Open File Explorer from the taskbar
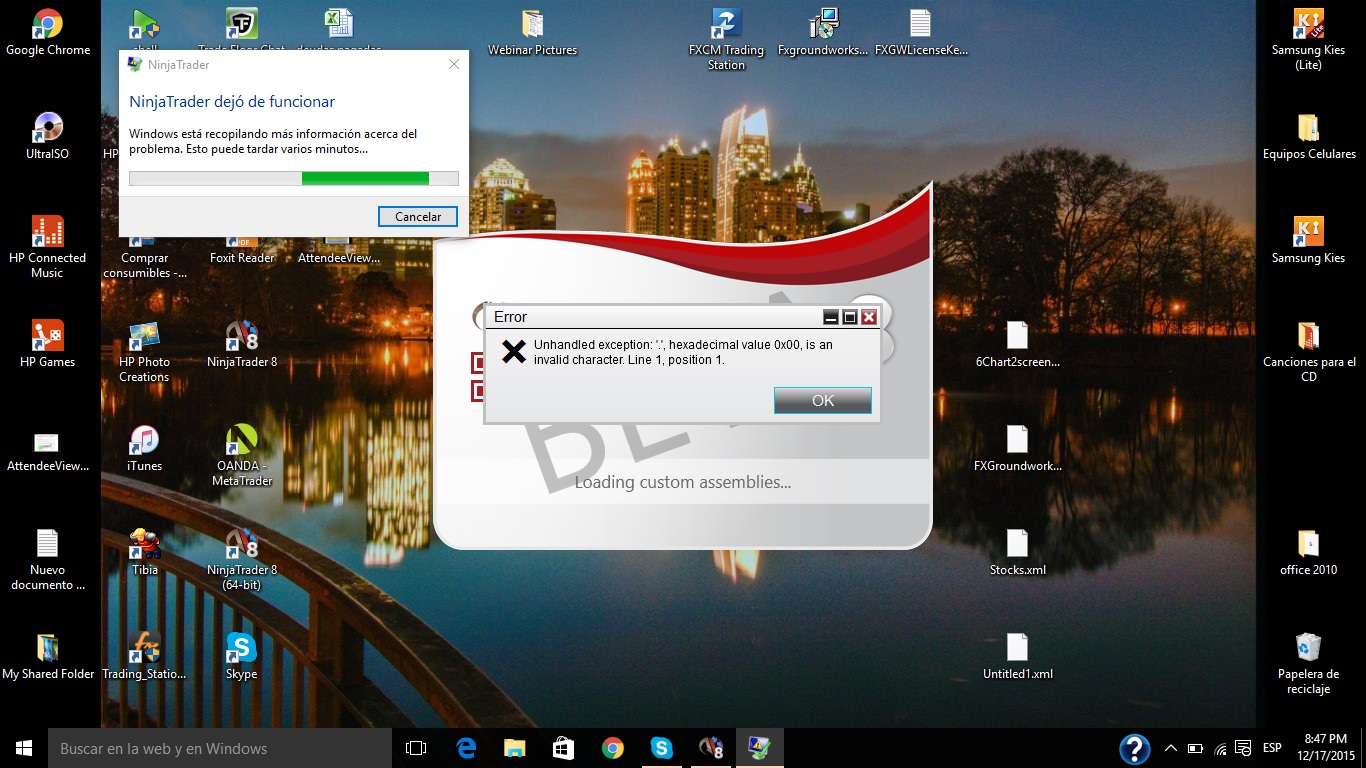Image resolution: width=1366 pixels, height=768 pixels. 515,748
